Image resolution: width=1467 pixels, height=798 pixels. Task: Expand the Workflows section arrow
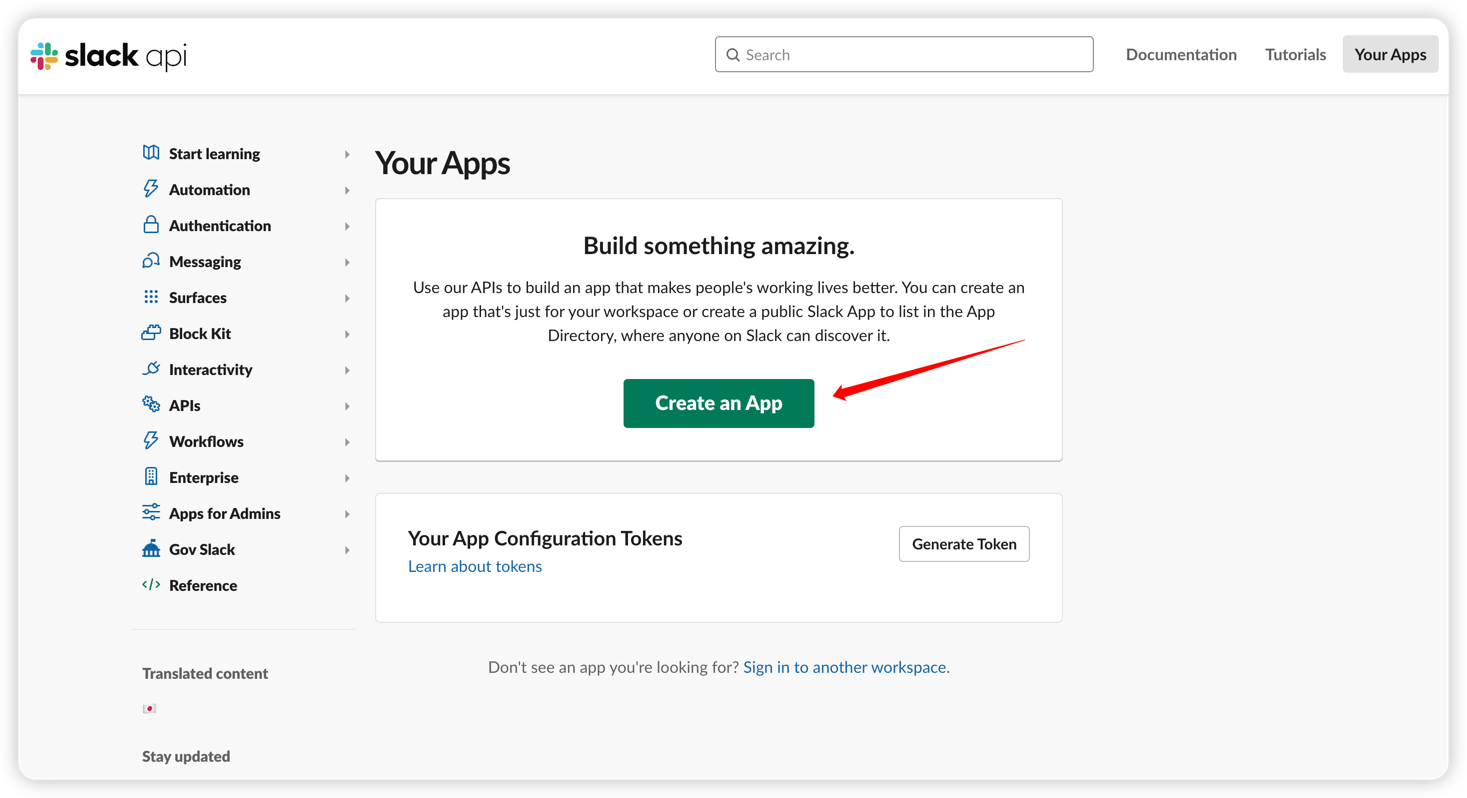click(x=347, y=442)
